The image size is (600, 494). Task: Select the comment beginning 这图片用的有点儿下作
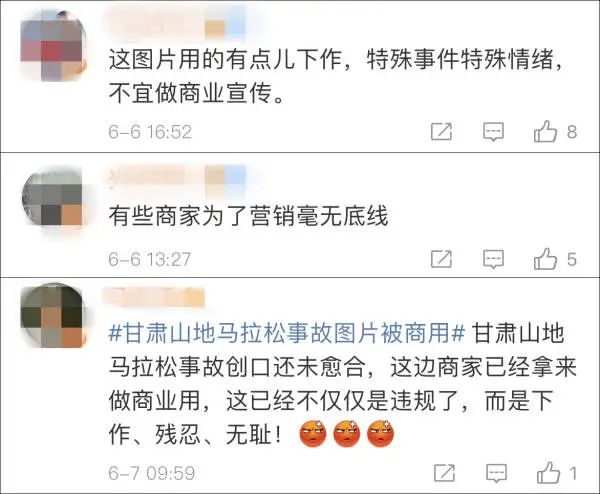pyautogui.click(x=336, y=76)
